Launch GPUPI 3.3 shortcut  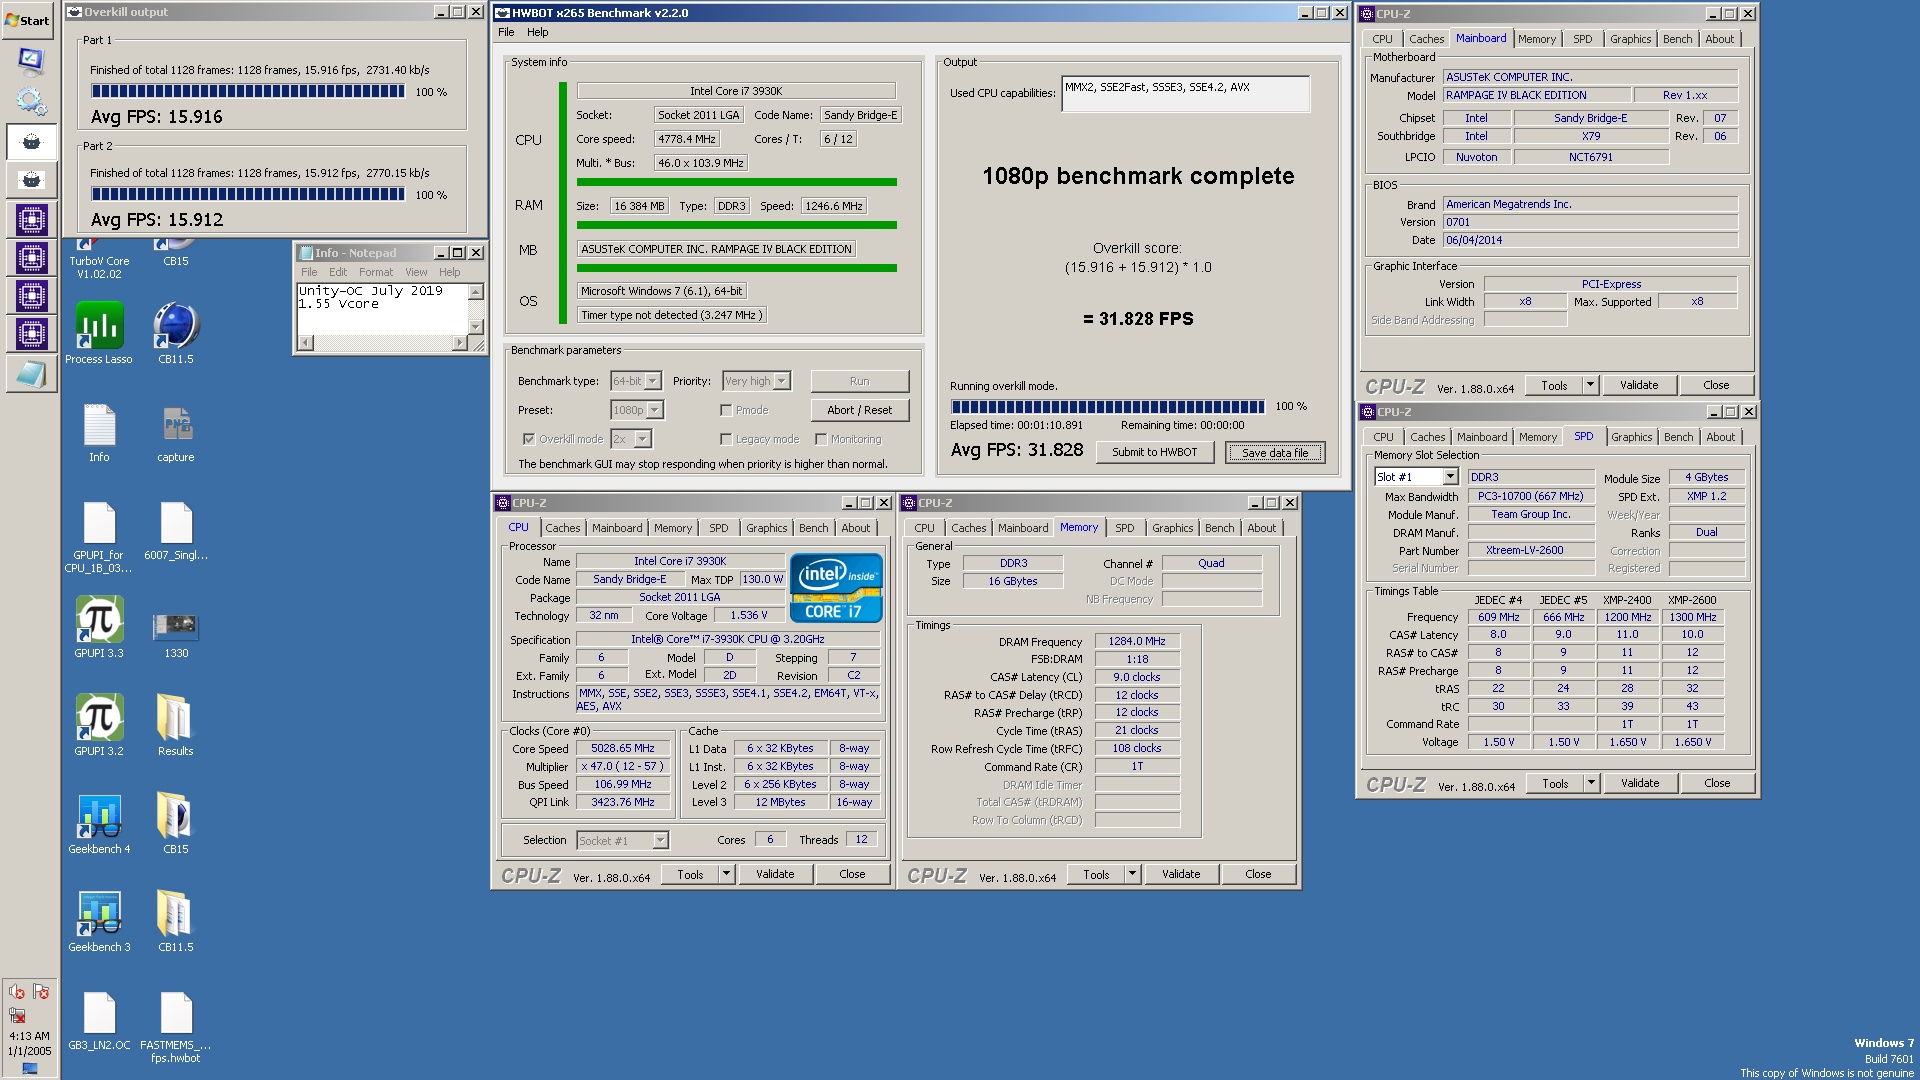pos(99,627)
